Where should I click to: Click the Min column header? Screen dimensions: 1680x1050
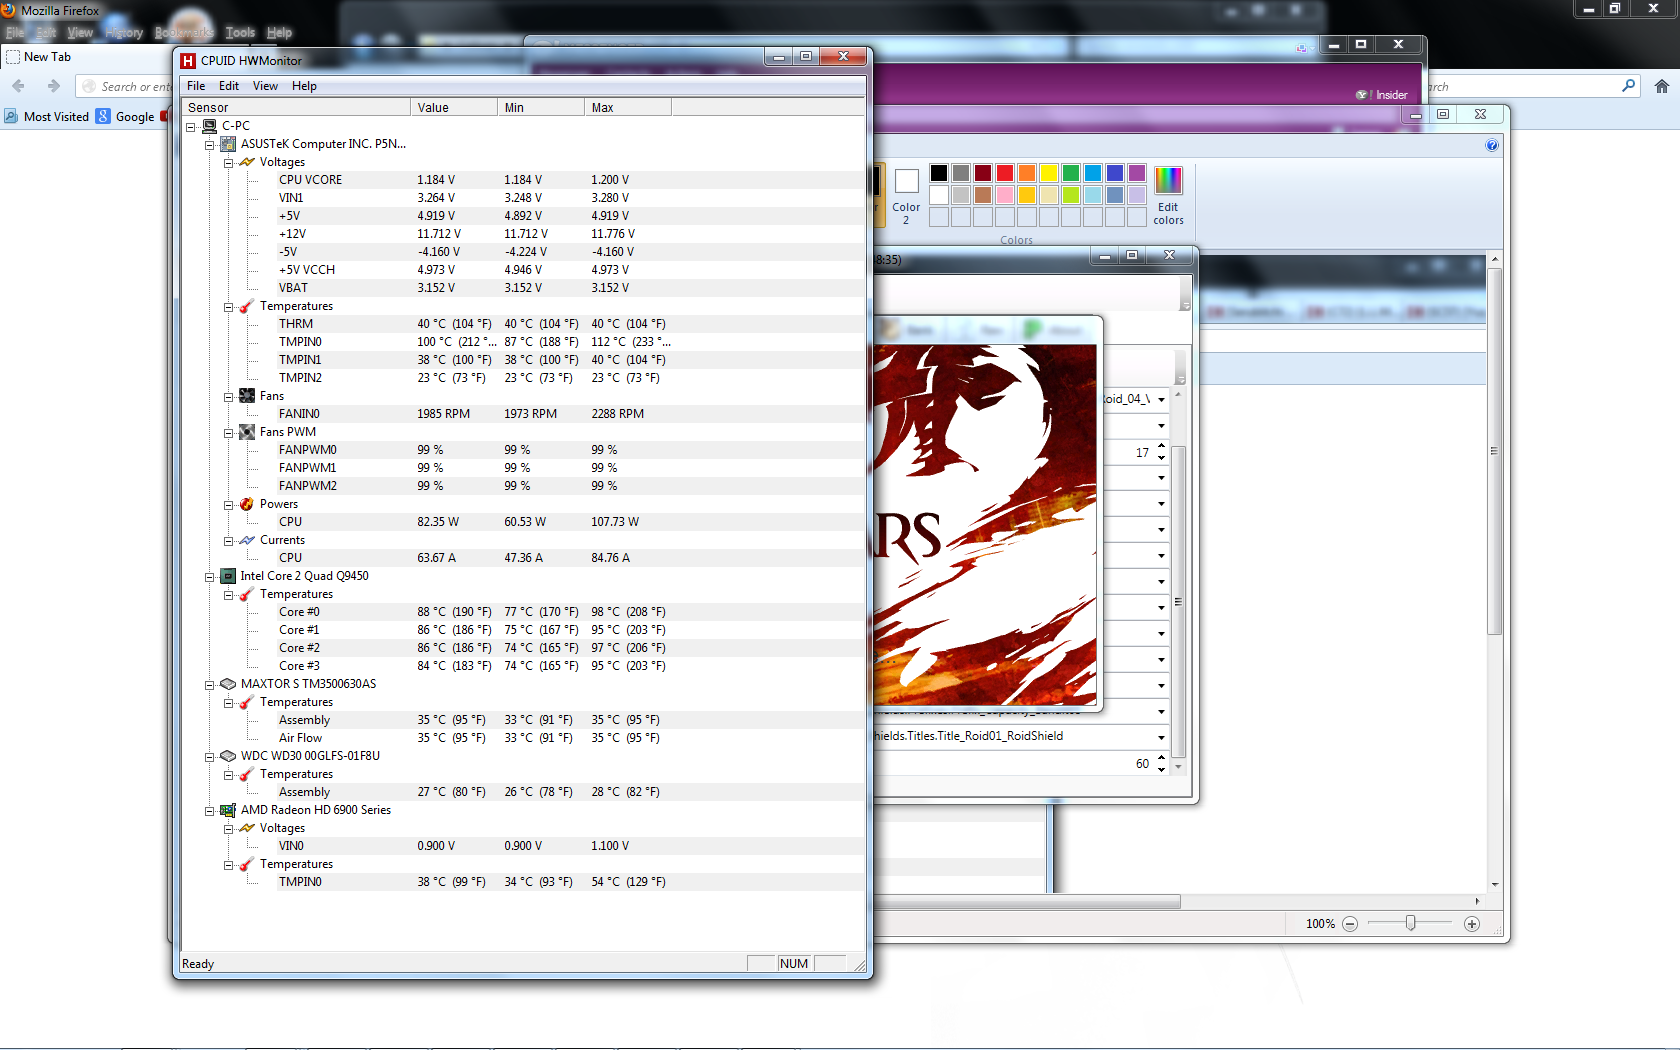coord(541,108)
